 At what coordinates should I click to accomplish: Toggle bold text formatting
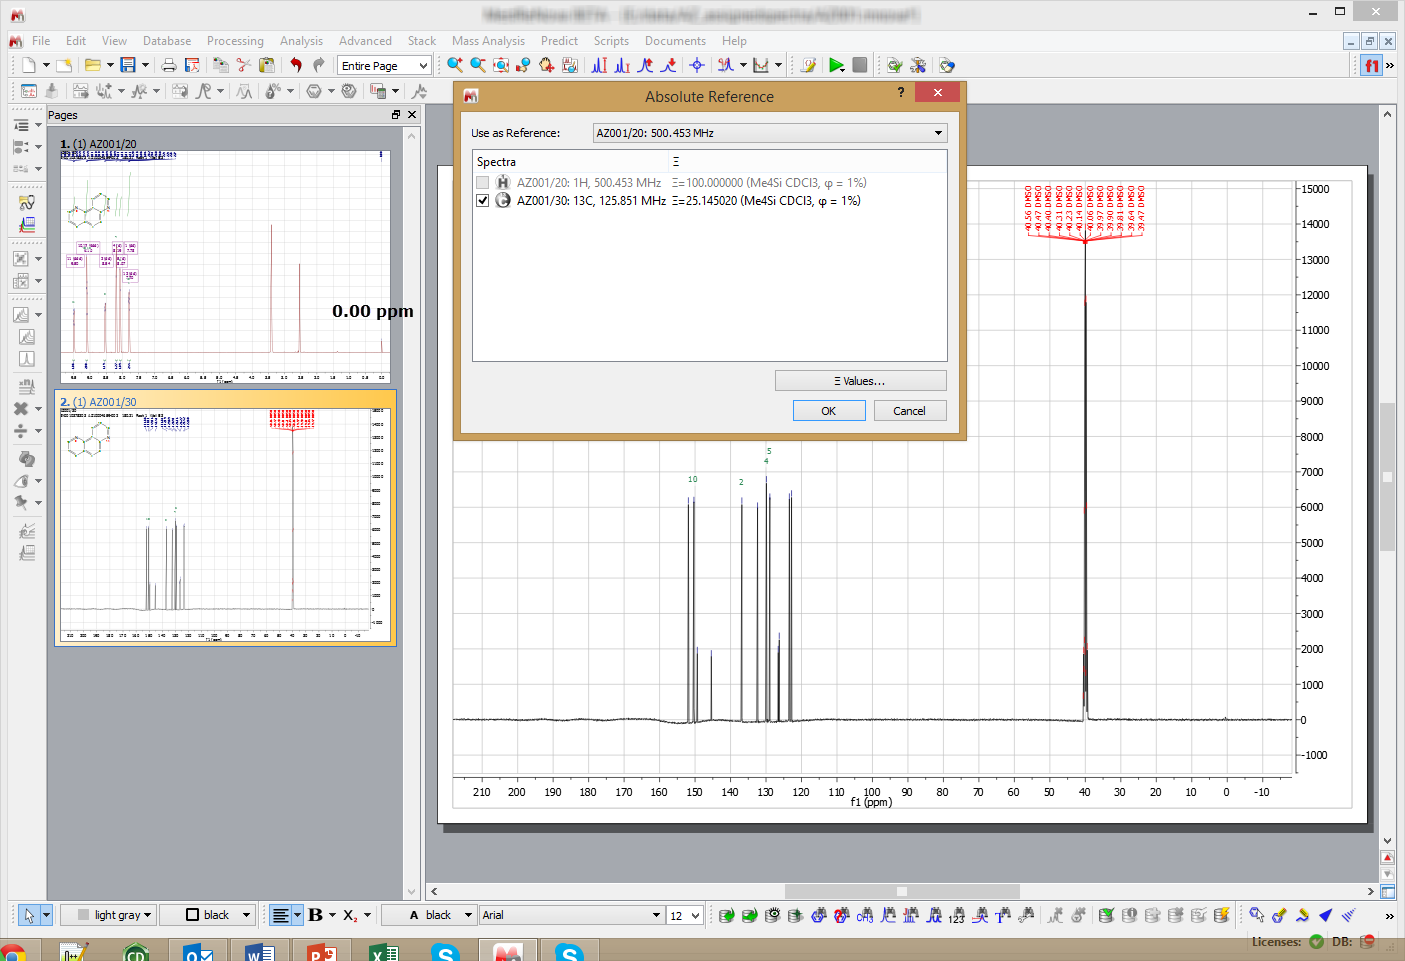click(316, 915)
